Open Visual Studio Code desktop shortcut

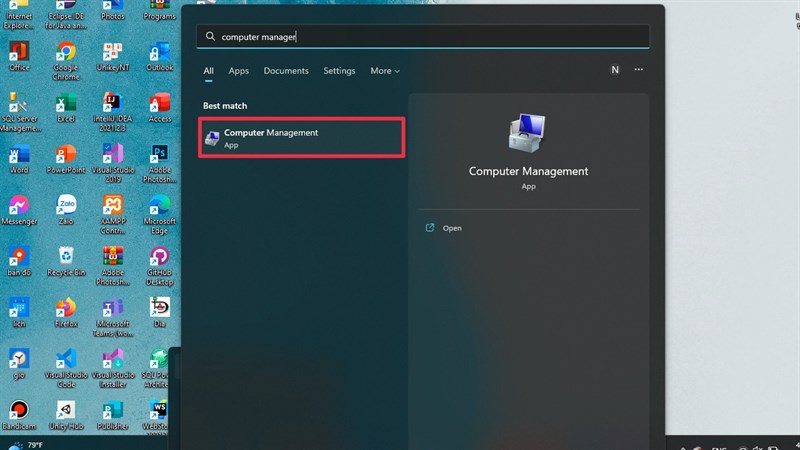[66, 363]
